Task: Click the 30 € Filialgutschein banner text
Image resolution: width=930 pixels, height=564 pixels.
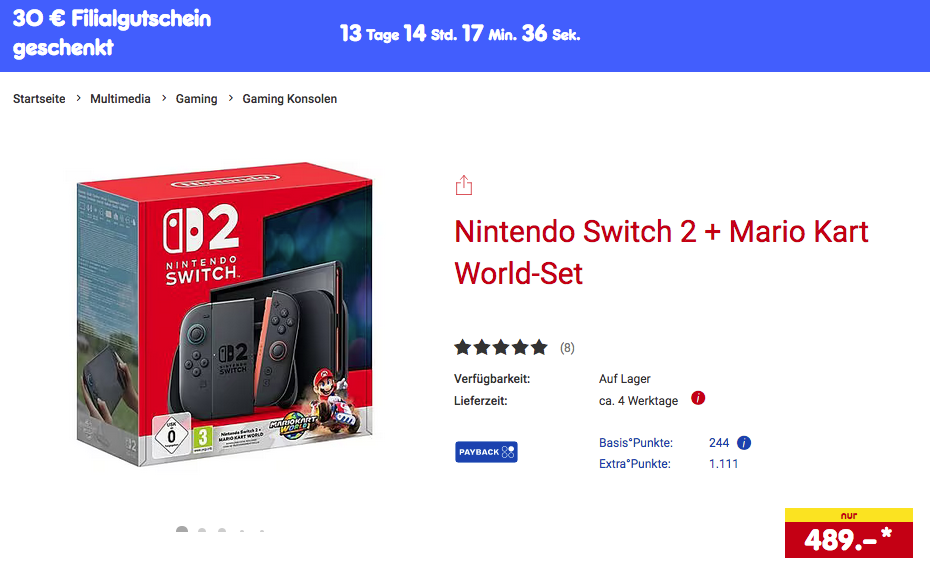Action: 112,33
